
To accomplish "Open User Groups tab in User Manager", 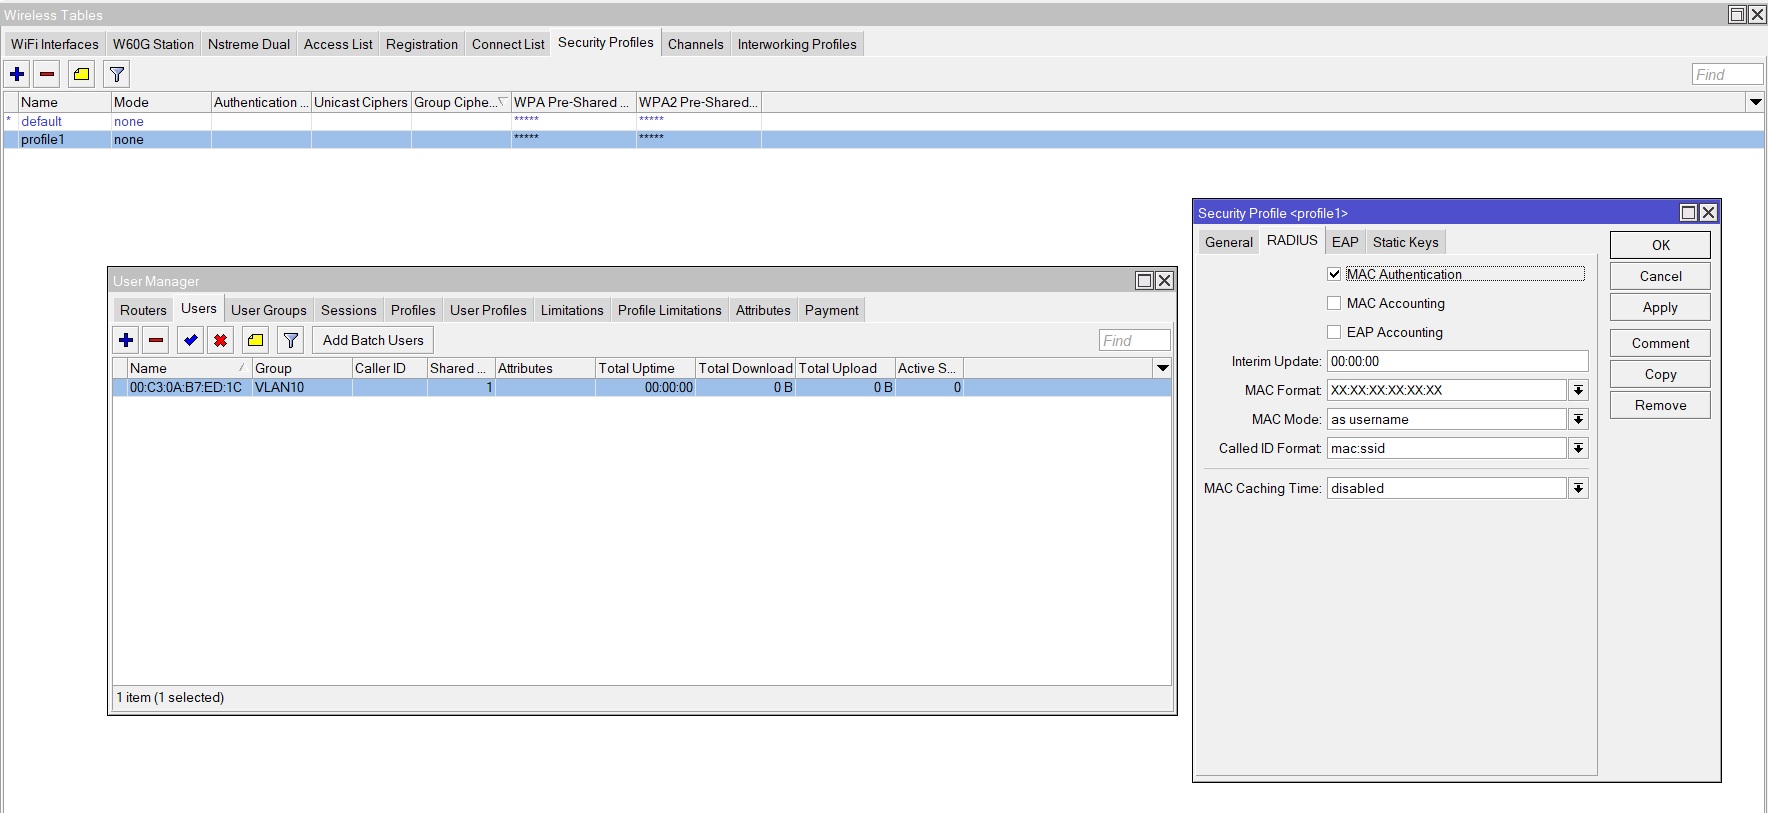I will point(269,310).
